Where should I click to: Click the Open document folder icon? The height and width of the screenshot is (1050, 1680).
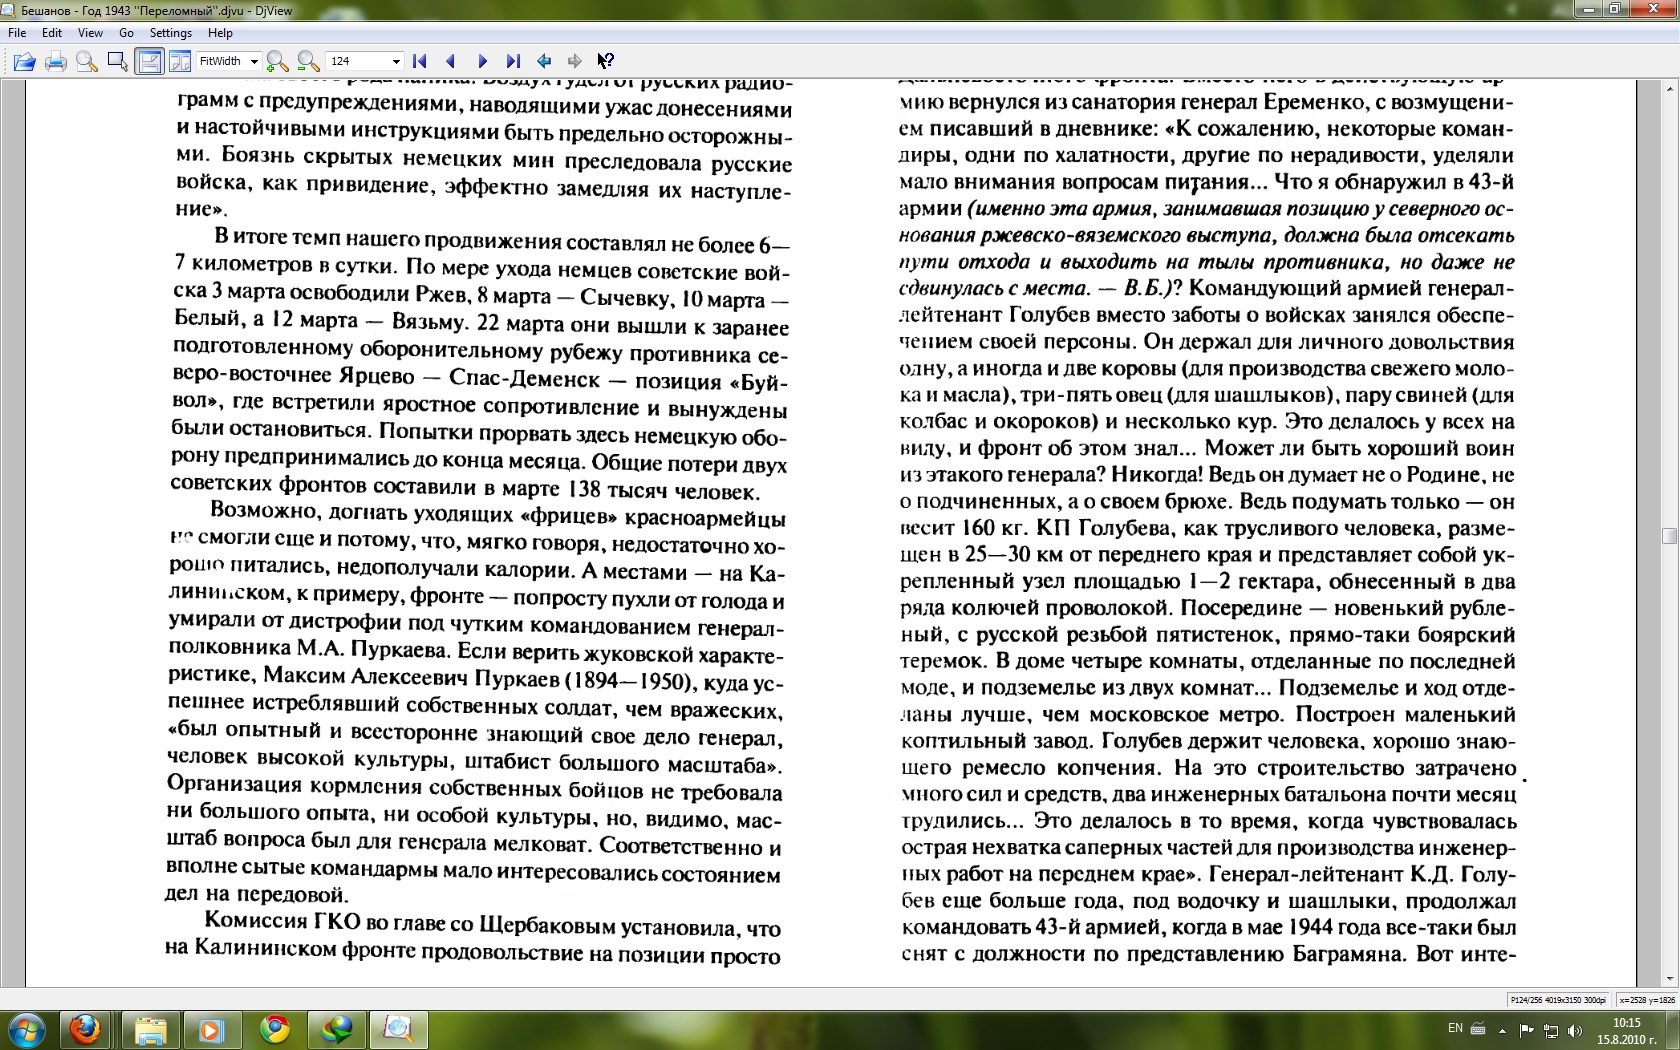pos(24,62)
